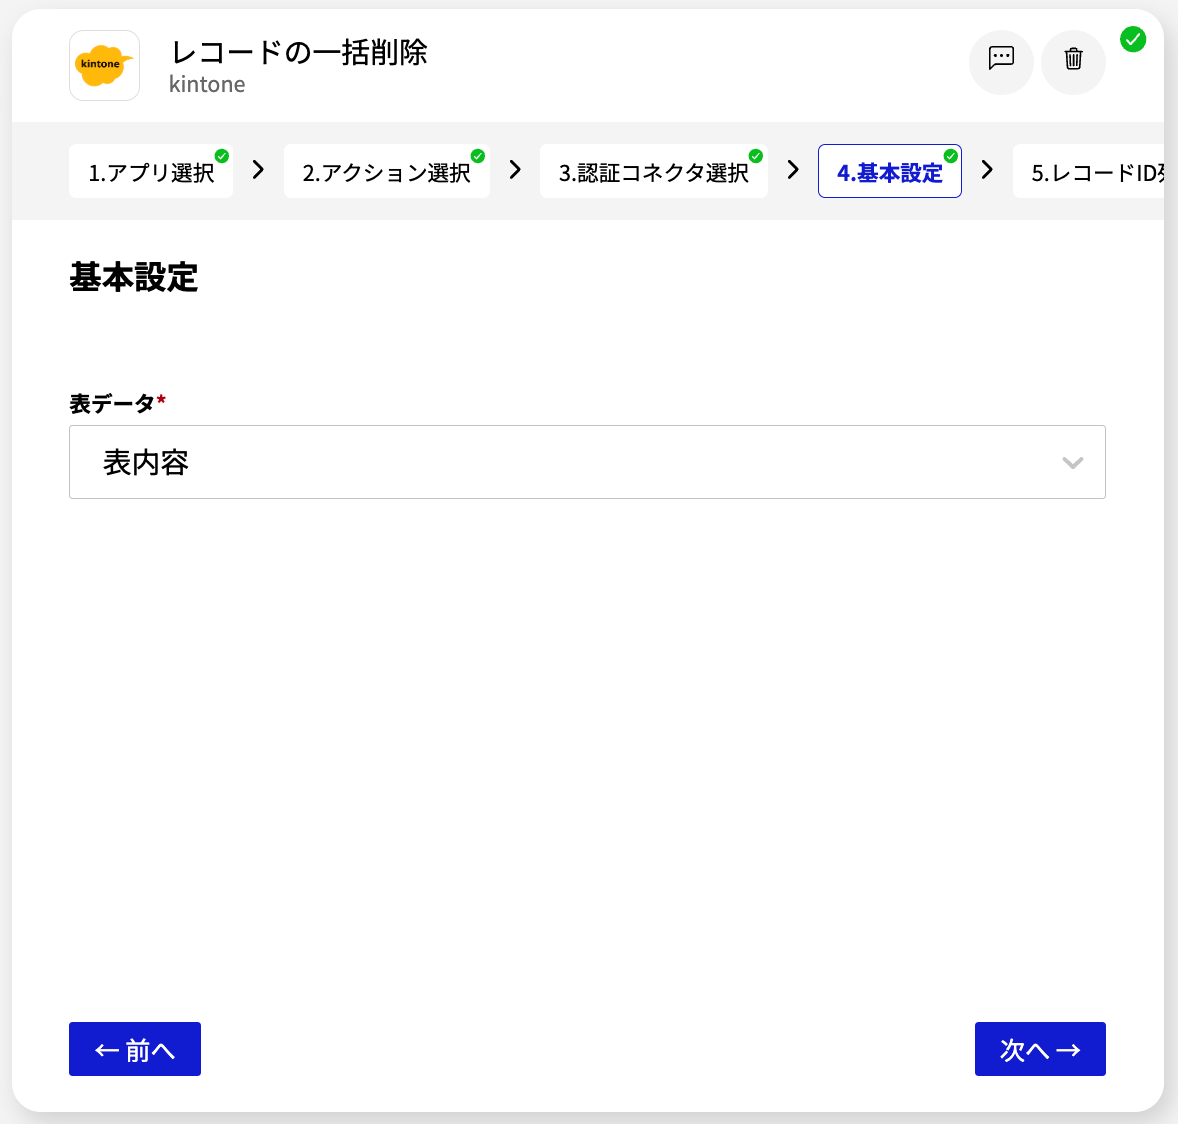Click the レコードの一括削除 title text
Image resolution: width=1178 pixels, height=1124 pixels.
tap(299, 53)
